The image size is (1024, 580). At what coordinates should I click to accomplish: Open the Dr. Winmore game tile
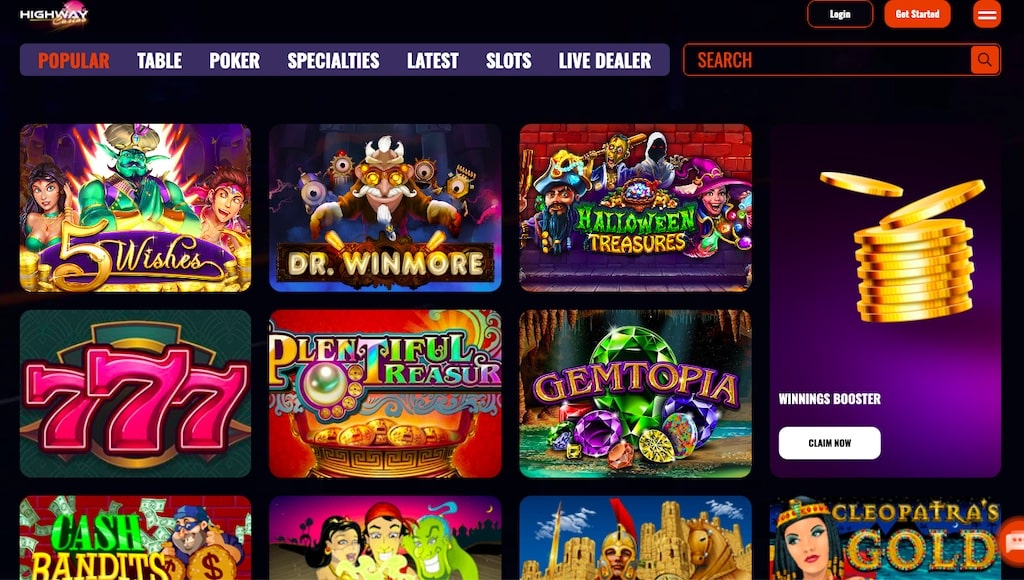pyautogui.click(x=385, y=208)
